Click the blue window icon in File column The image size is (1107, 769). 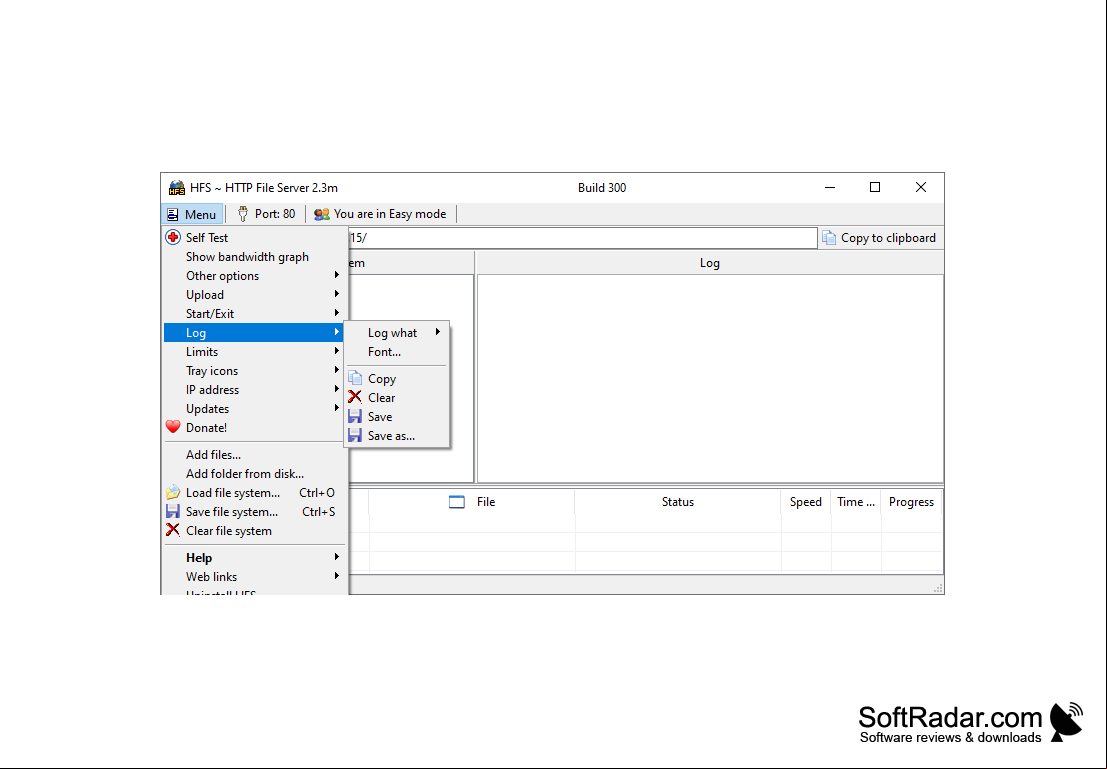[457, 502]
